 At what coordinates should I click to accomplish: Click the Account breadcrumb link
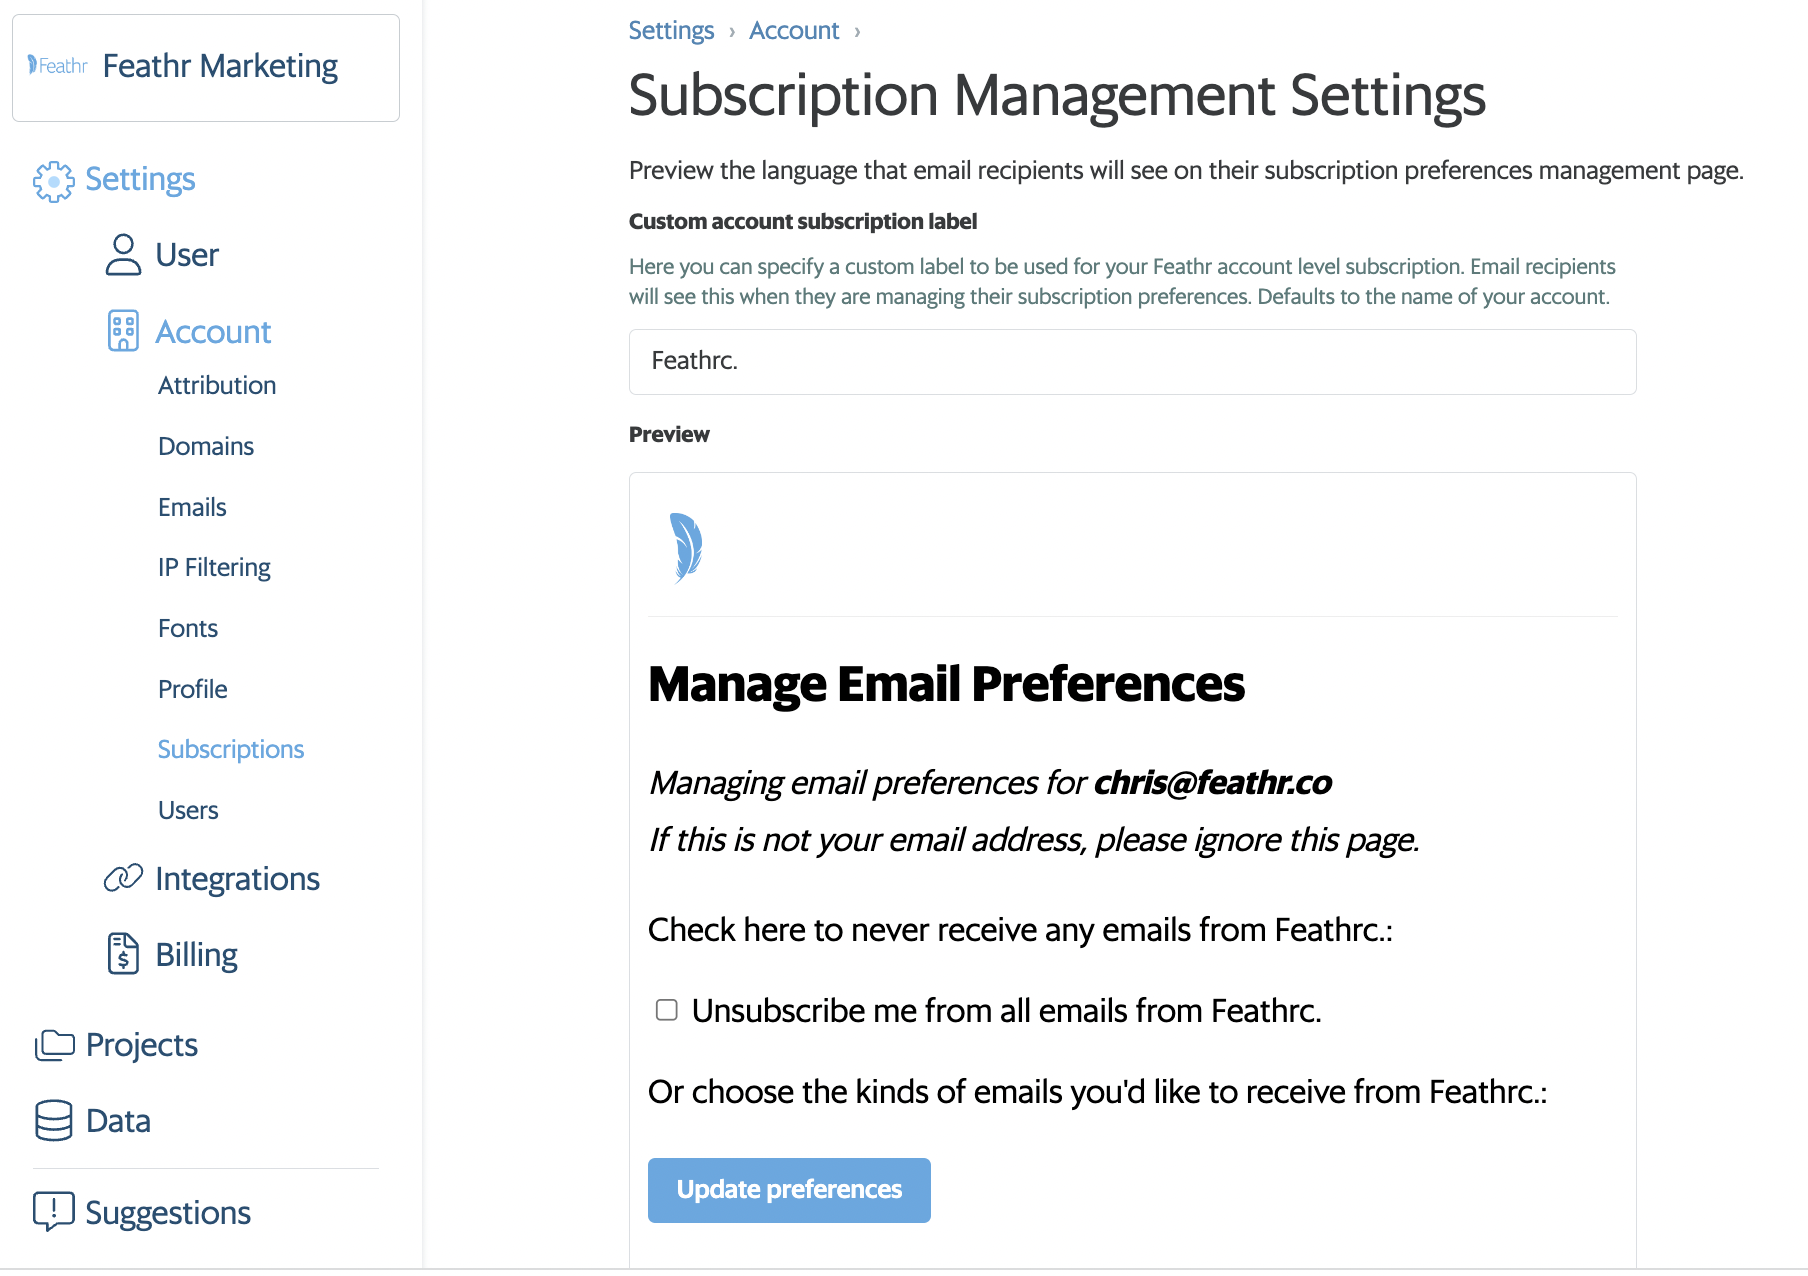[x=794, y=31]
